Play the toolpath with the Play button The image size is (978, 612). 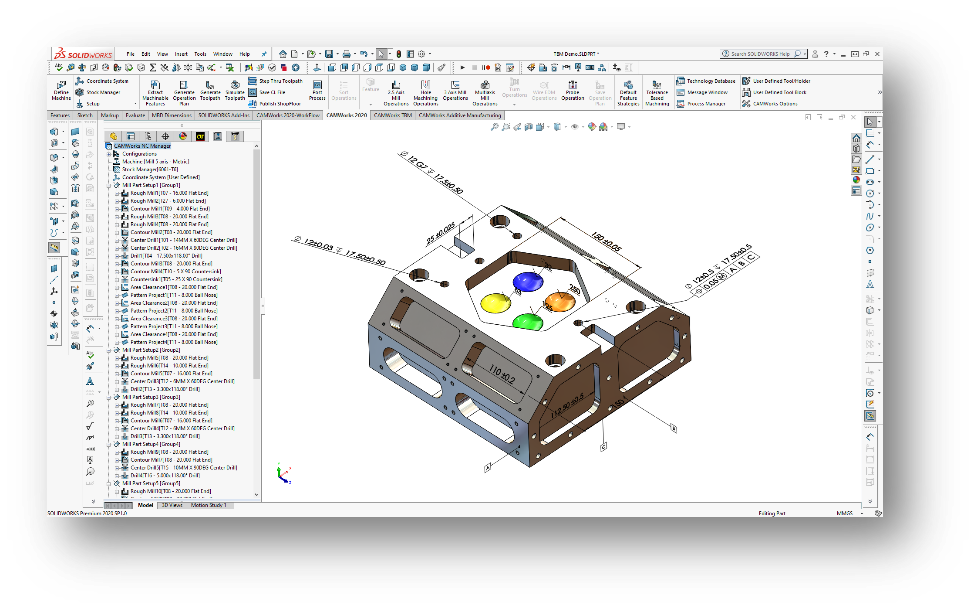462,67
